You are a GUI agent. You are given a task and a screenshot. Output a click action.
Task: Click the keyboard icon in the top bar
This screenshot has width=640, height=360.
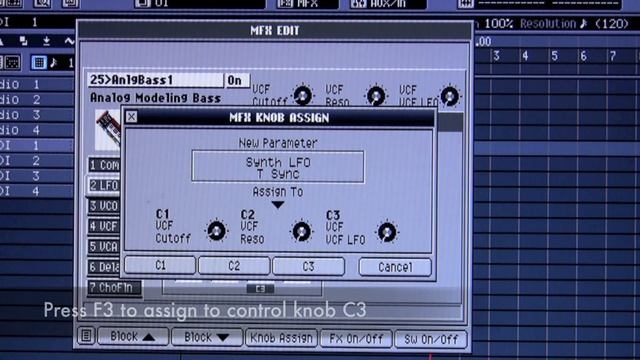click(465, 4)
